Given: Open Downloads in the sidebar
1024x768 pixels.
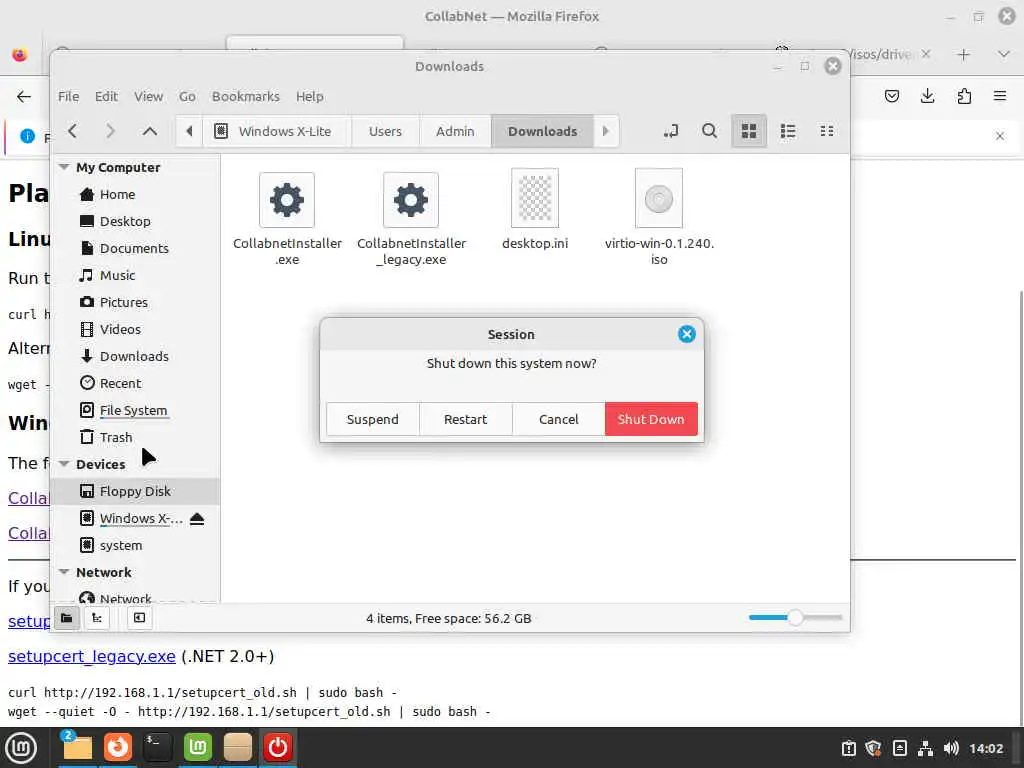Looking at the screenshot, I should point(134,356).
